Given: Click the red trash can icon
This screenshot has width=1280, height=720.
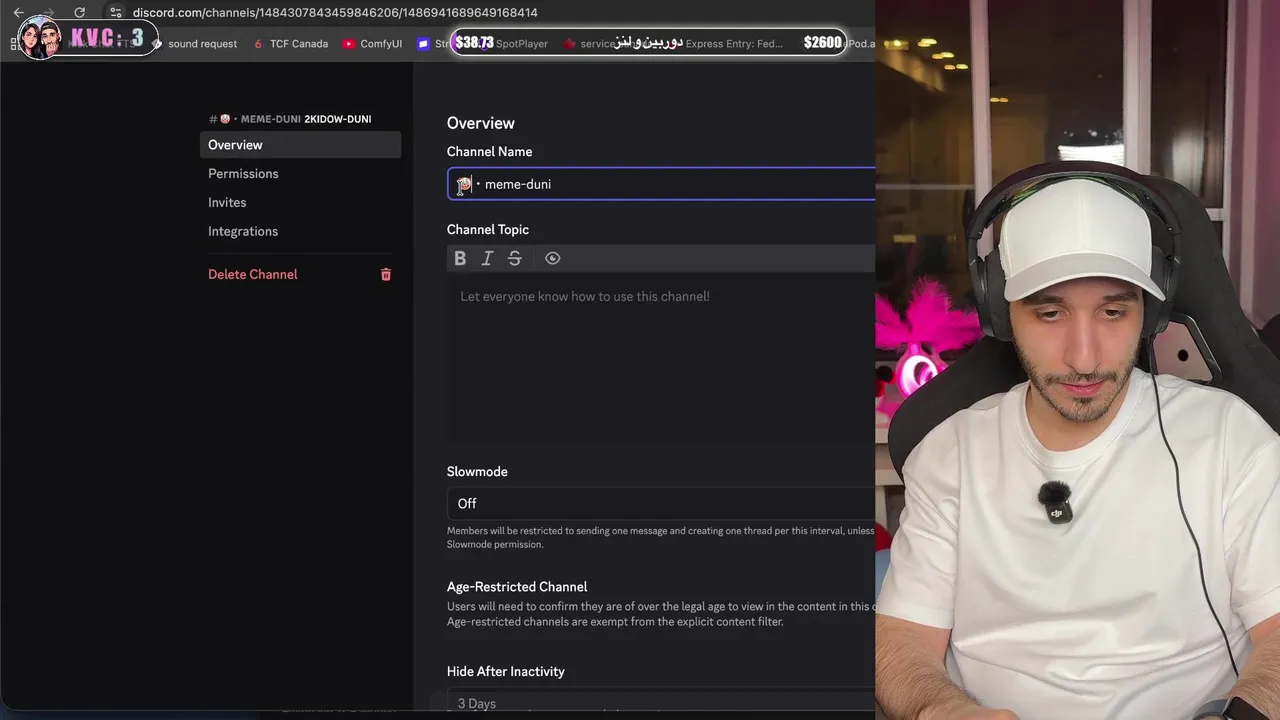Looking at the screenshot, I should 386,274.
